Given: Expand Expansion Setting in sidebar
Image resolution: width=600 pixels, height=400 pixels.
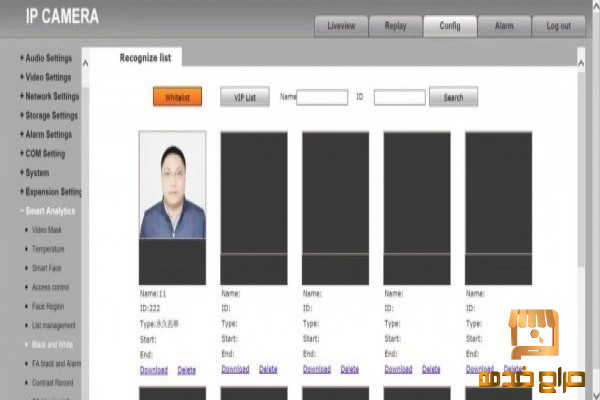Looking at the screenshot, I should coord(51,192).
